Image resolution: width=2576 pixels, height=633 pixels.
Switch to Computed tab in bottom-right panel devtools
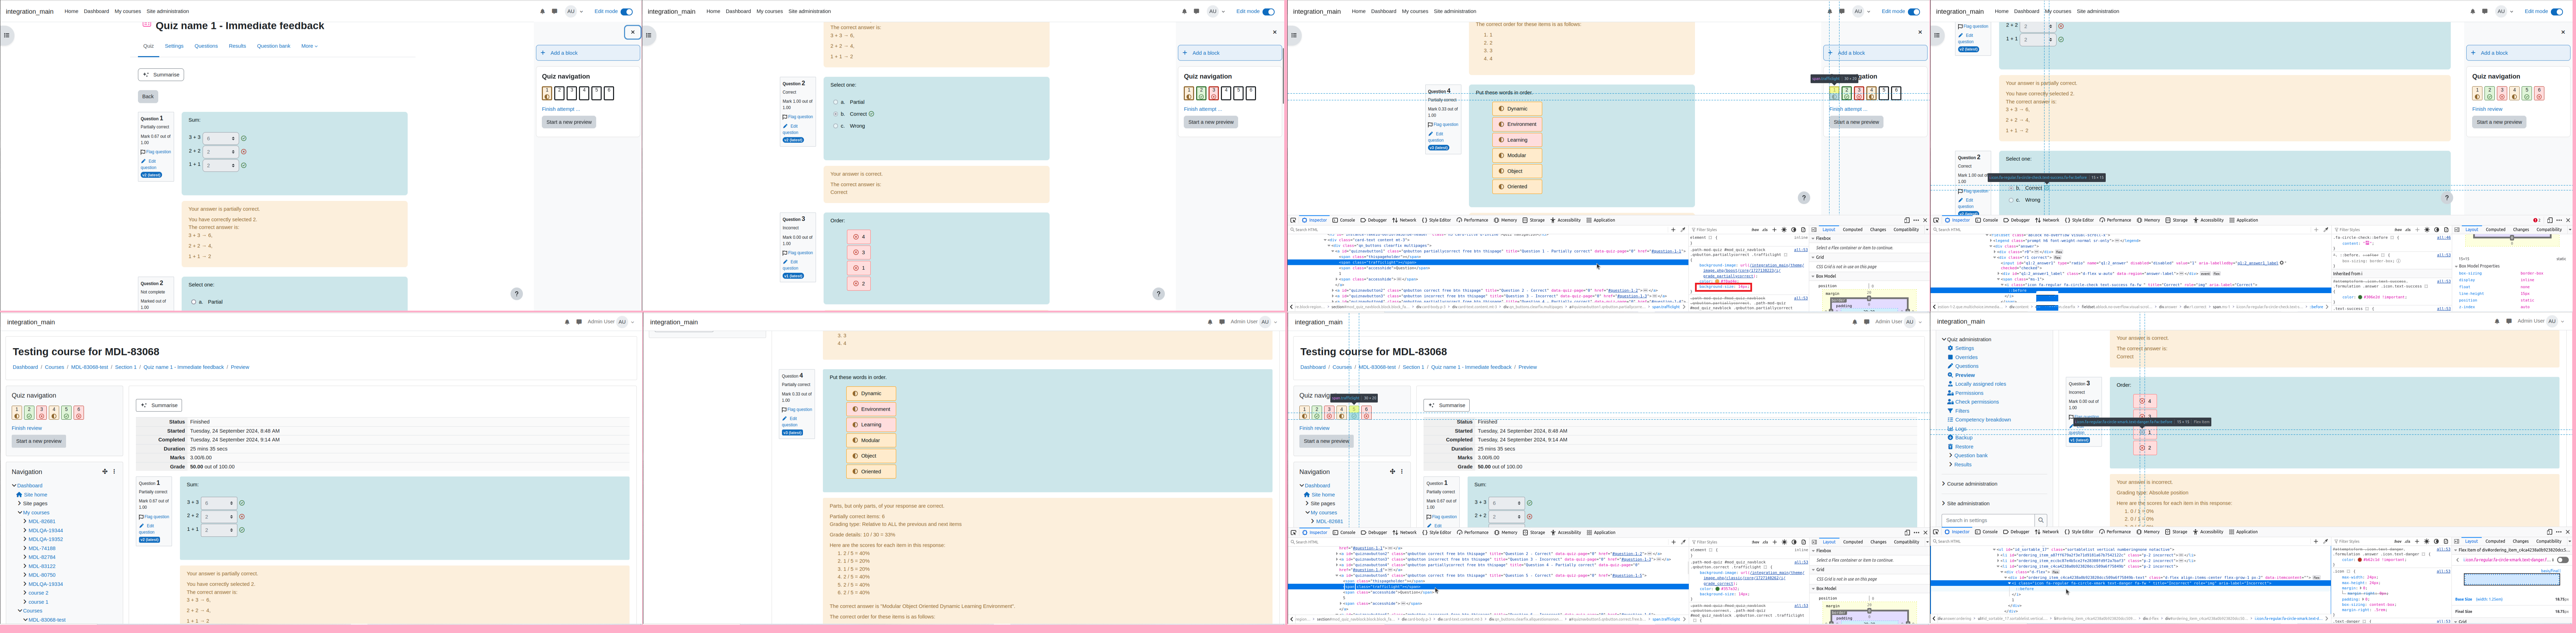pyautogui.click(x=2495, y=541)
